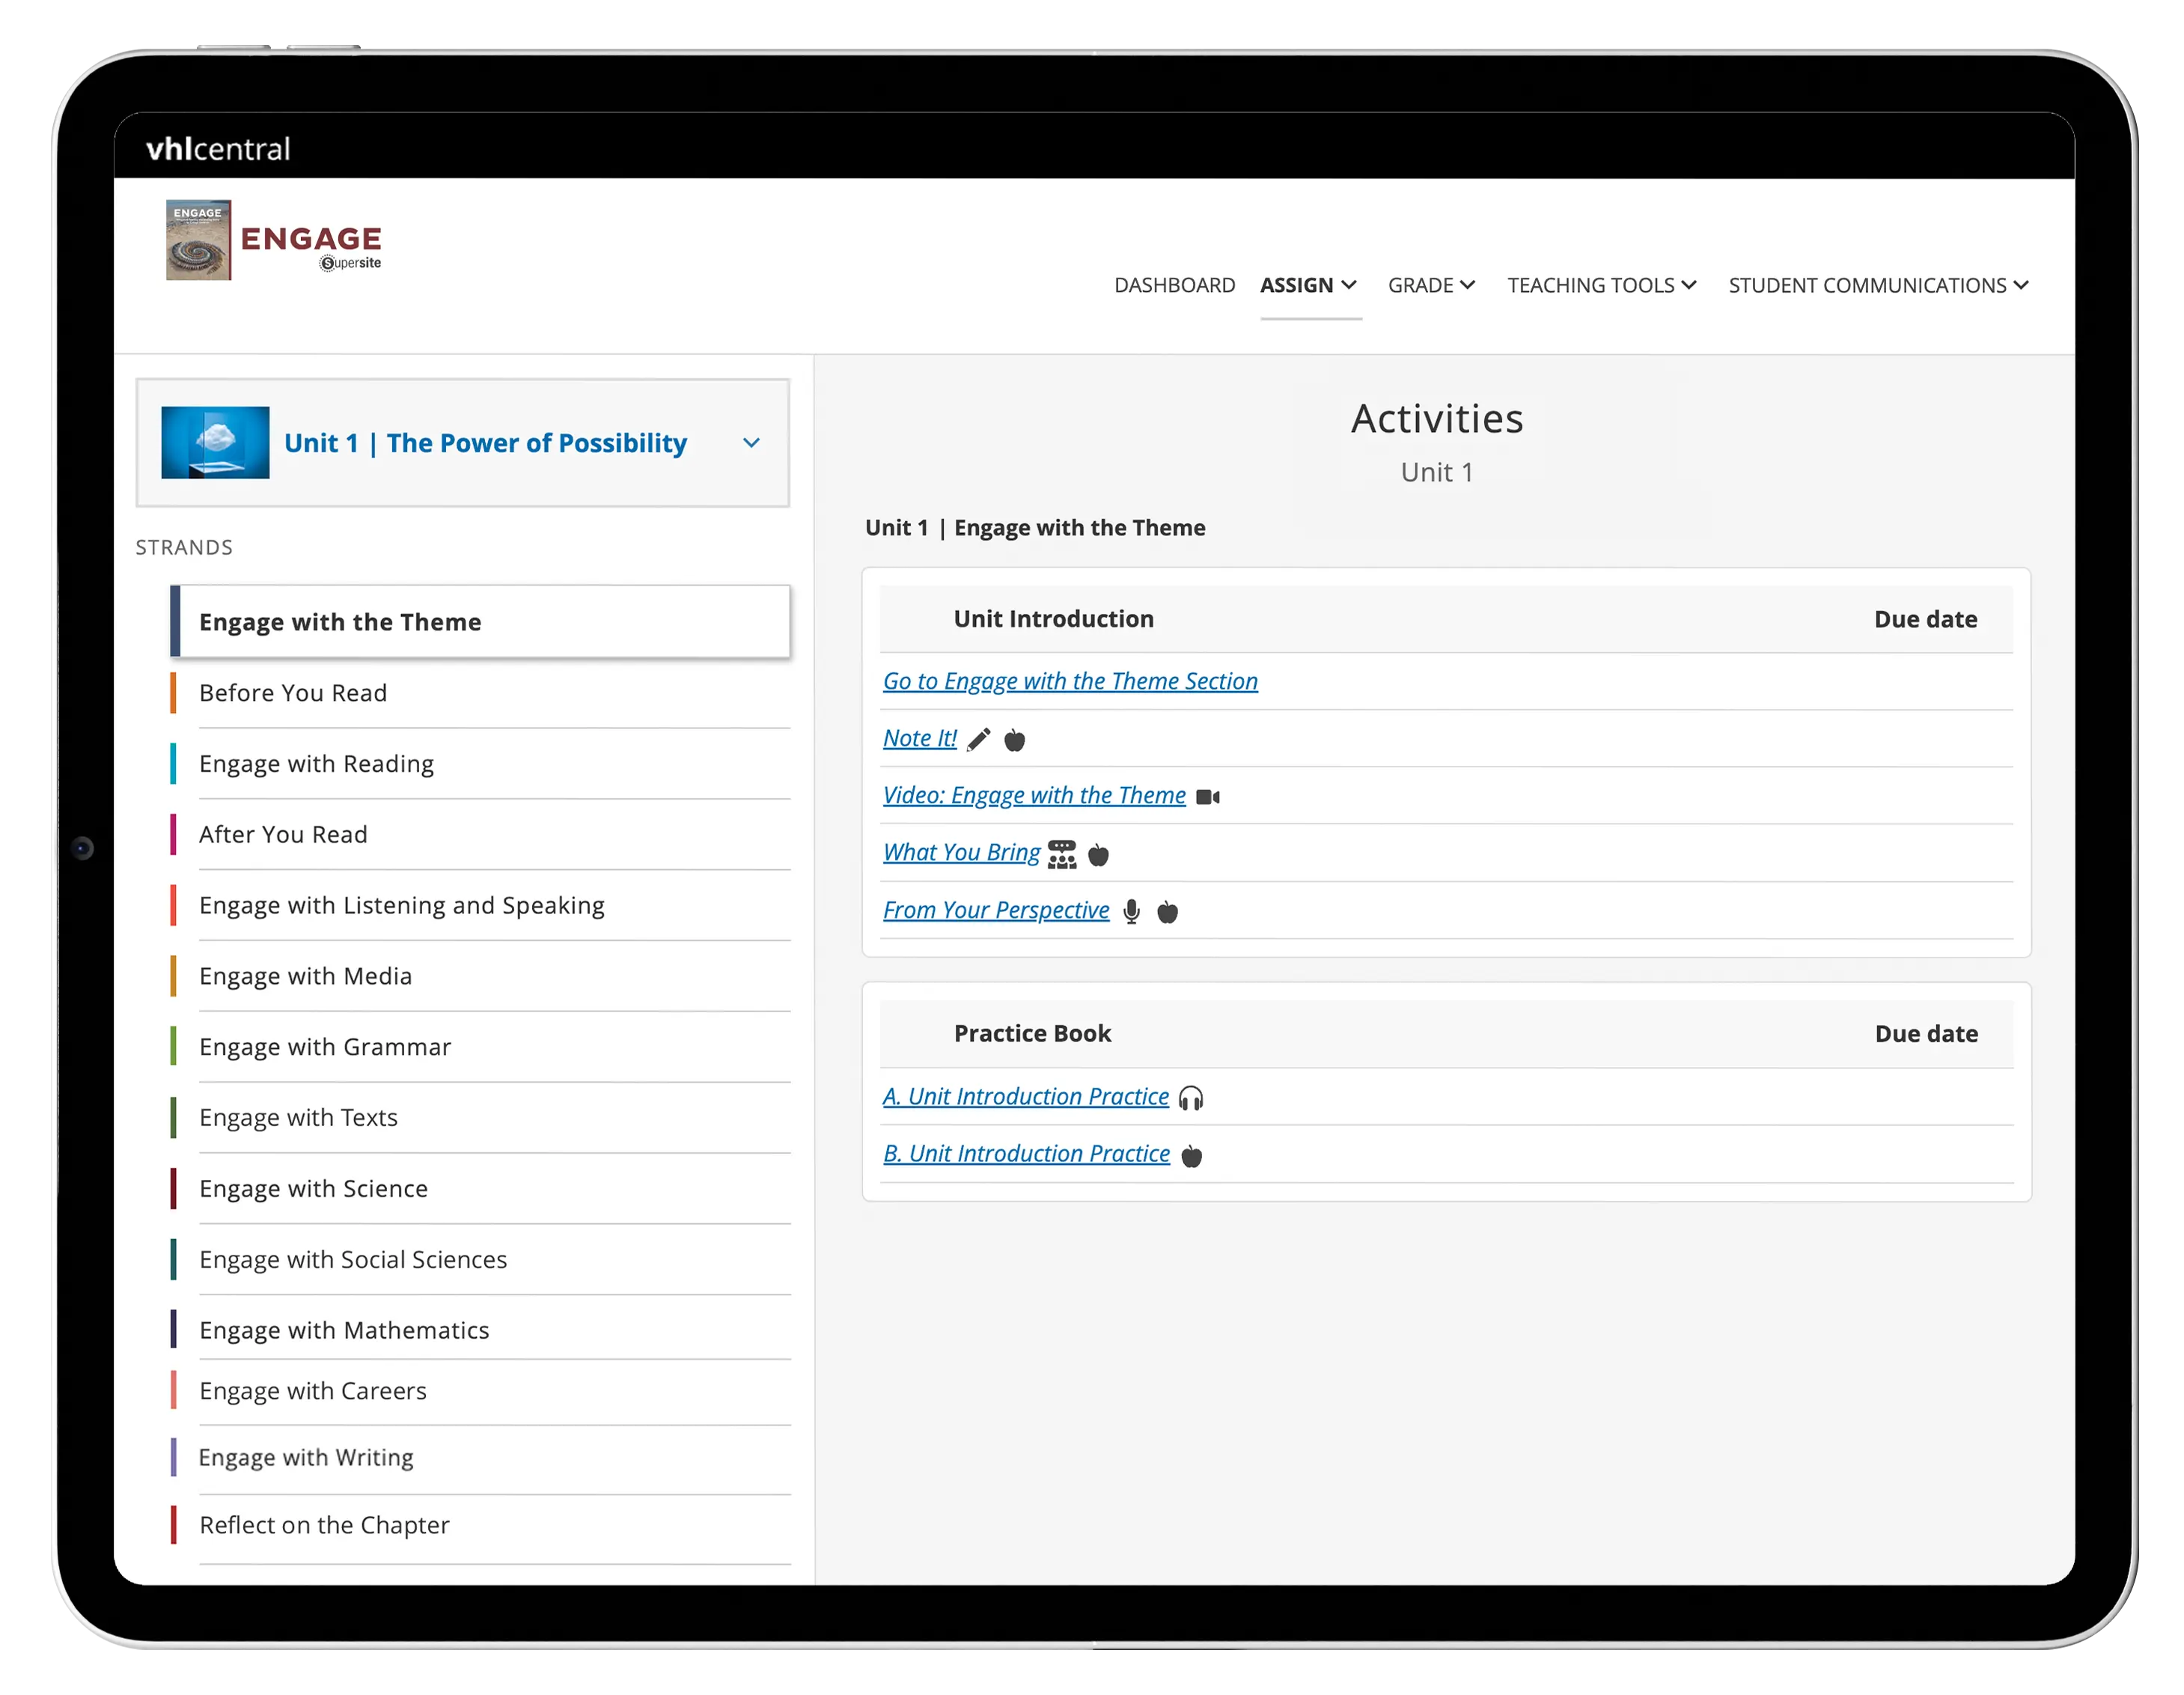The image size is (2184, 1695).
Task: Expand the Unit 1 selector chevron
Action: [x=751, y=443]
